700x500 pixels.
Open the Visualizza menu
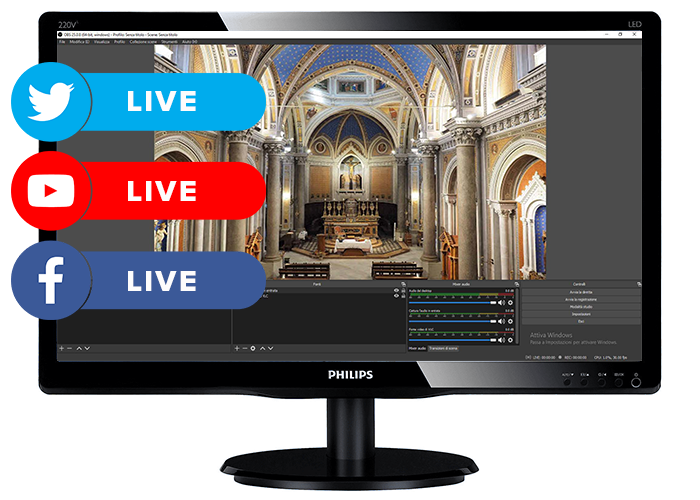101,42
